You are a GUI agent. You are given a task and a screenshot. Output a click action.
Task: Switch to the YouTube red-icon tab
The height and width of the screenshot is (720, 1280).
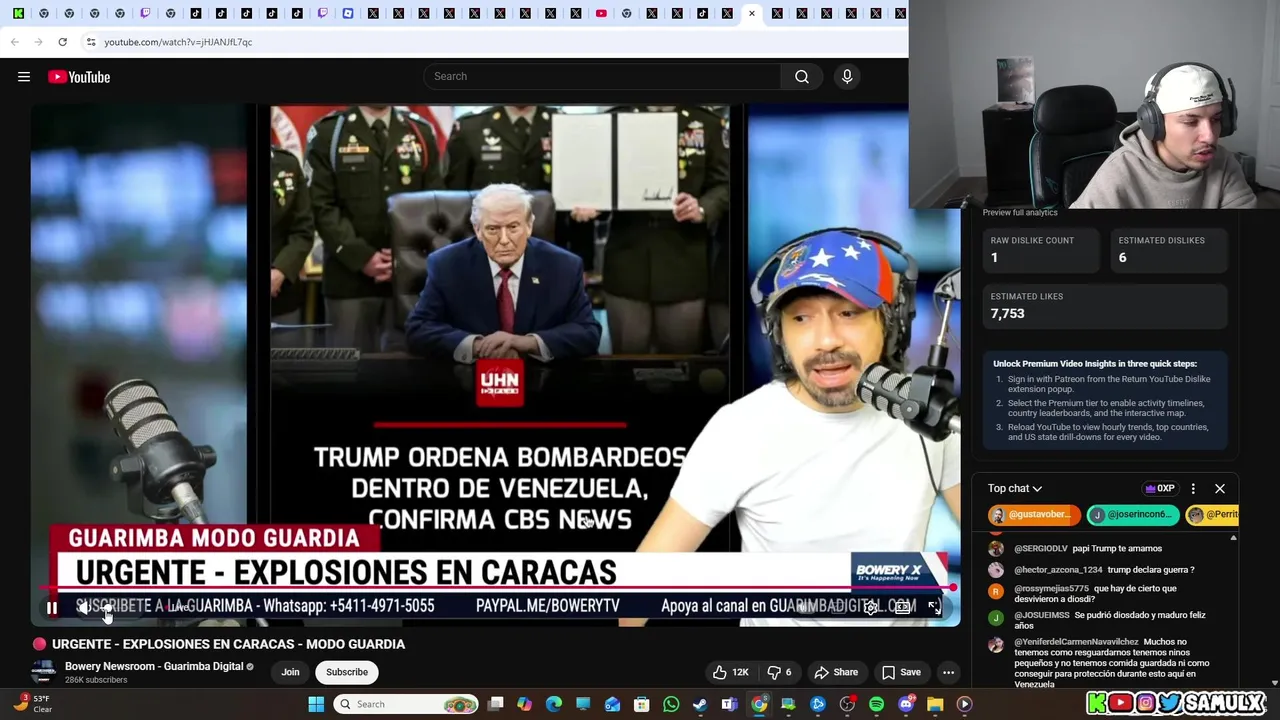601,14
